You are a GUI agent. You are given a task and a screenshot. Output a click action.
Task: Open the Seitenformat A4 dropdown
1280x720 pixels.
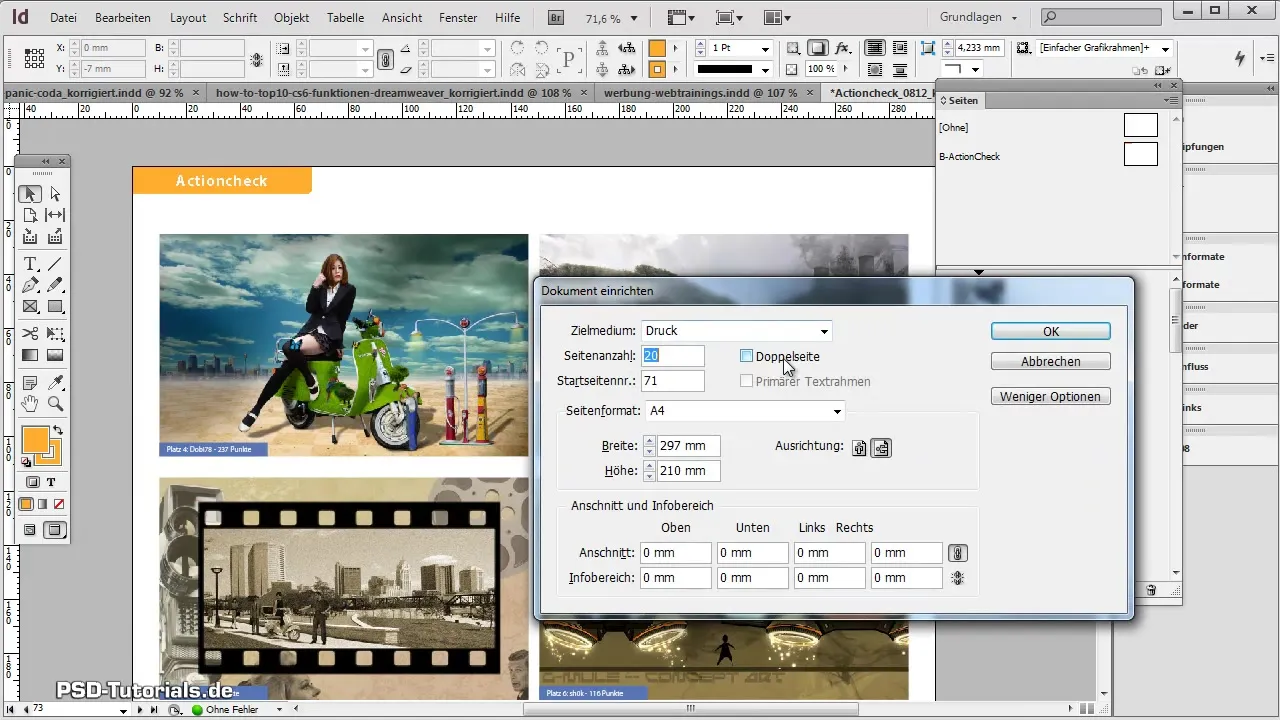tap(744, 410)
